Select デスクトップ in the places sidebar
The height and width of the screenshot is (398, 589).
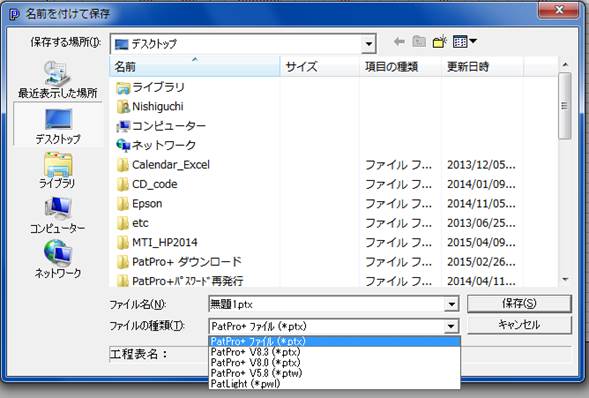coord(57,126)
